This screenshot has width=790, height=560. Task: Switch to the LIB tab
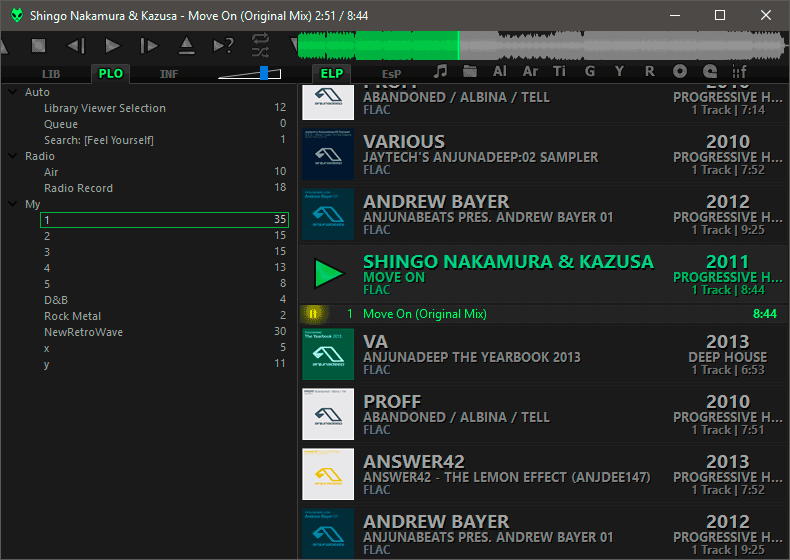(x=51, y=74)
